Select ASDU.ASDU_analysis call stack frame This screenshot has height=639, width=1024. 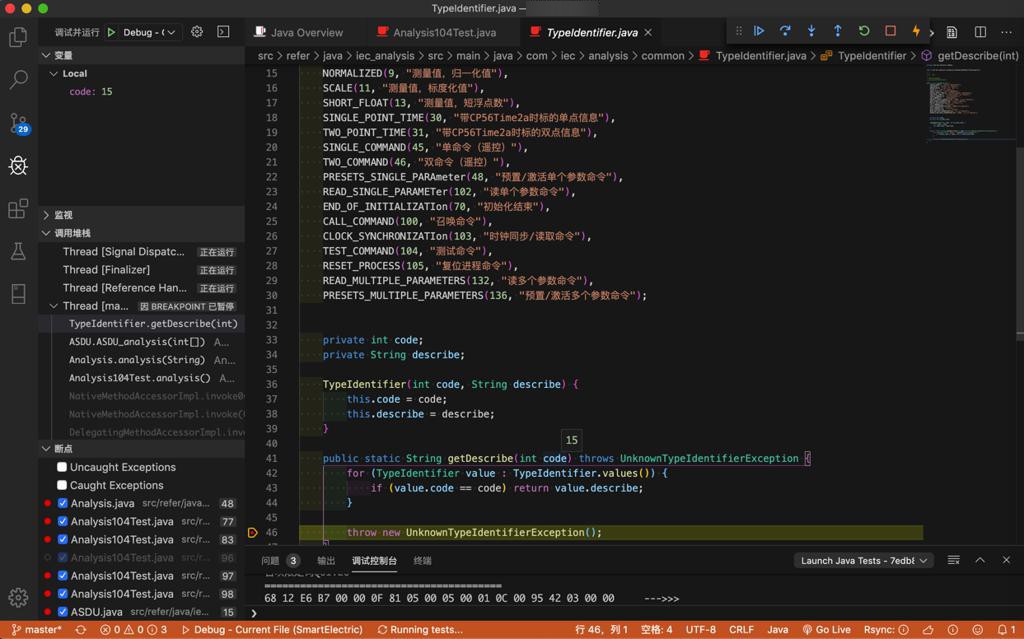136,342
